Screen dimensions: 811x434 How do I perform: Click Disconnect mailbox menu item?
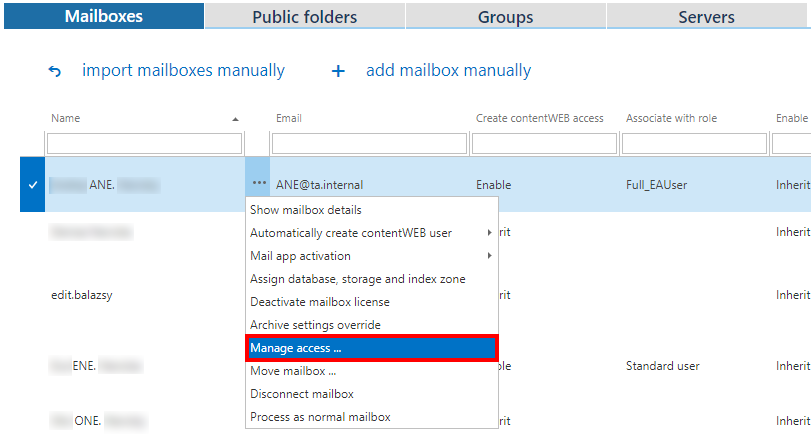coord(302,394)
